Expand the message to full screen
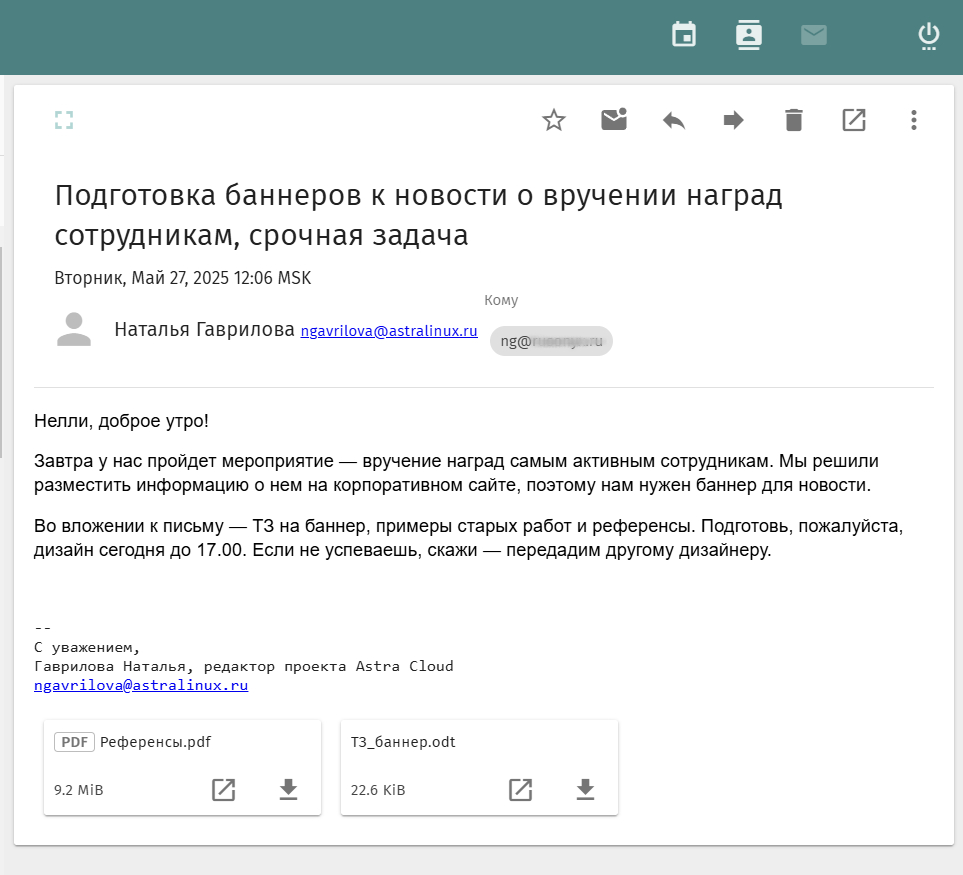 click(64, 120)
